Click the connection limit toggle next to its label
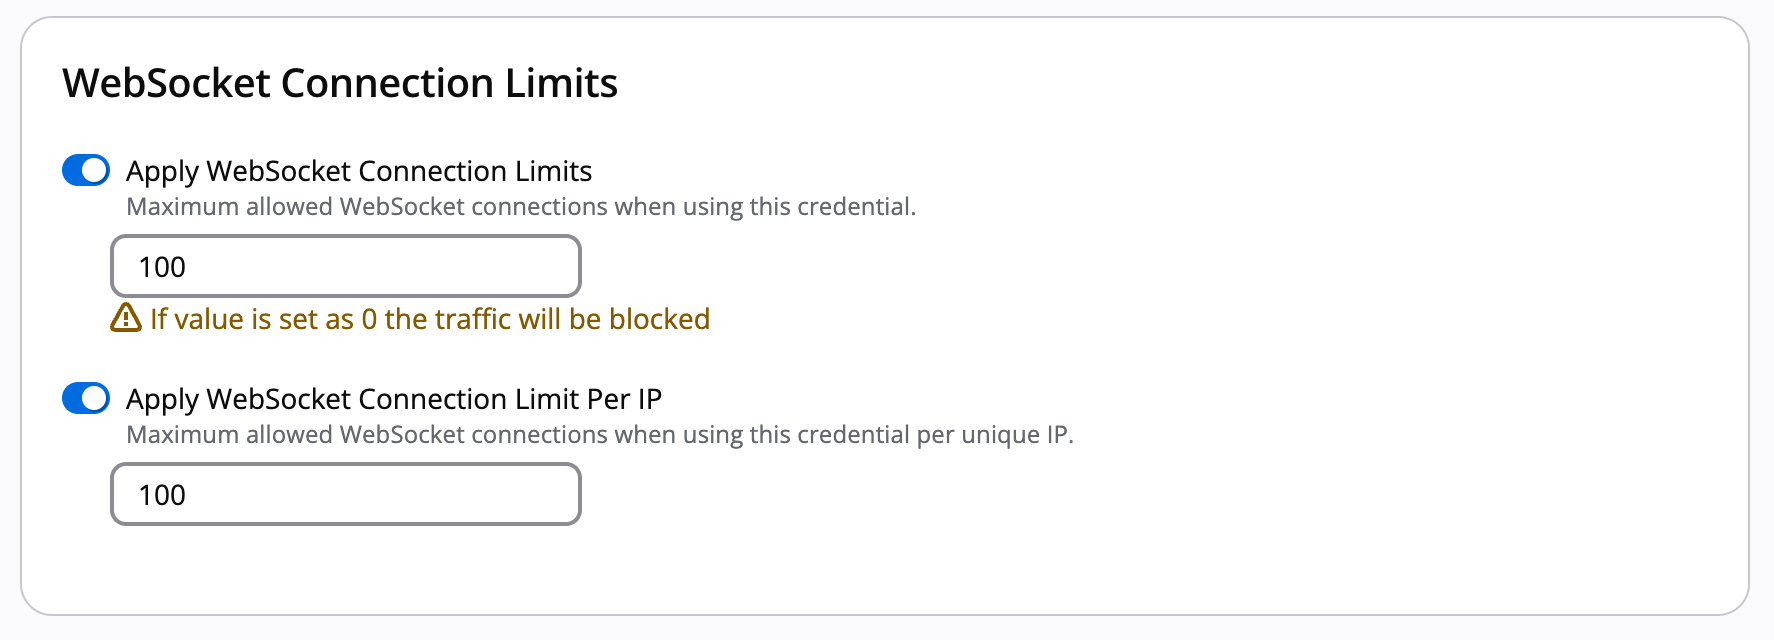 (x=86, y=171)
